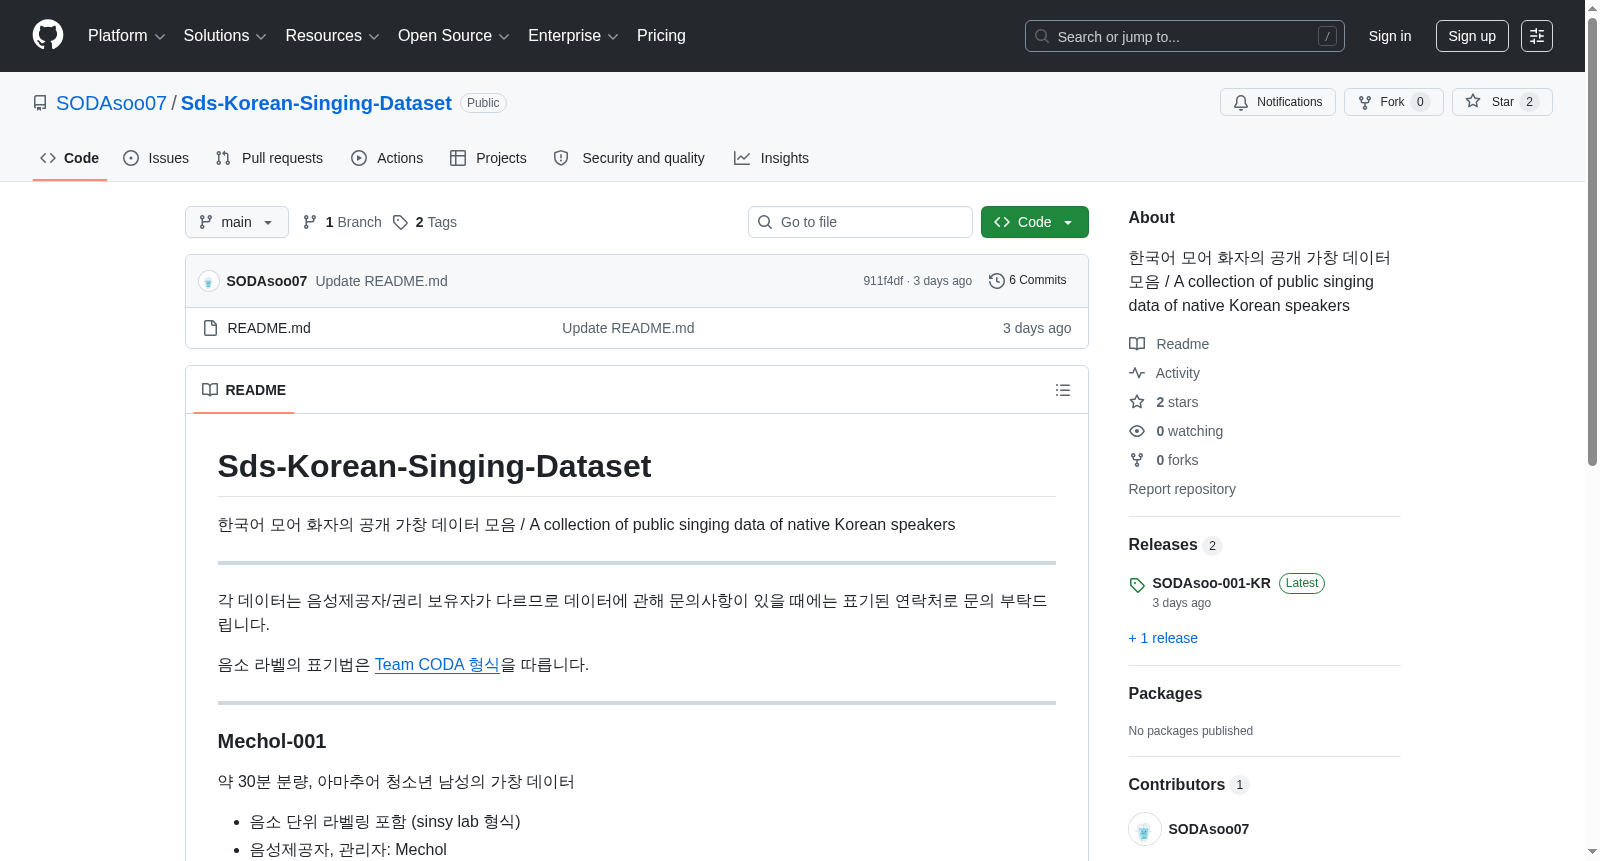1600x861 pixels.
Task: Open 6 Commits history link
Action: [x=1027, y=281]
